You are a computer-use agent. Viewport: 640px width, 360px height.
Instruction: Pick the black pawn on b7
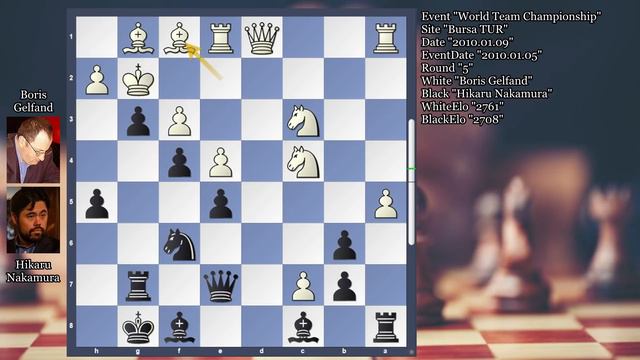click(344, 286)
